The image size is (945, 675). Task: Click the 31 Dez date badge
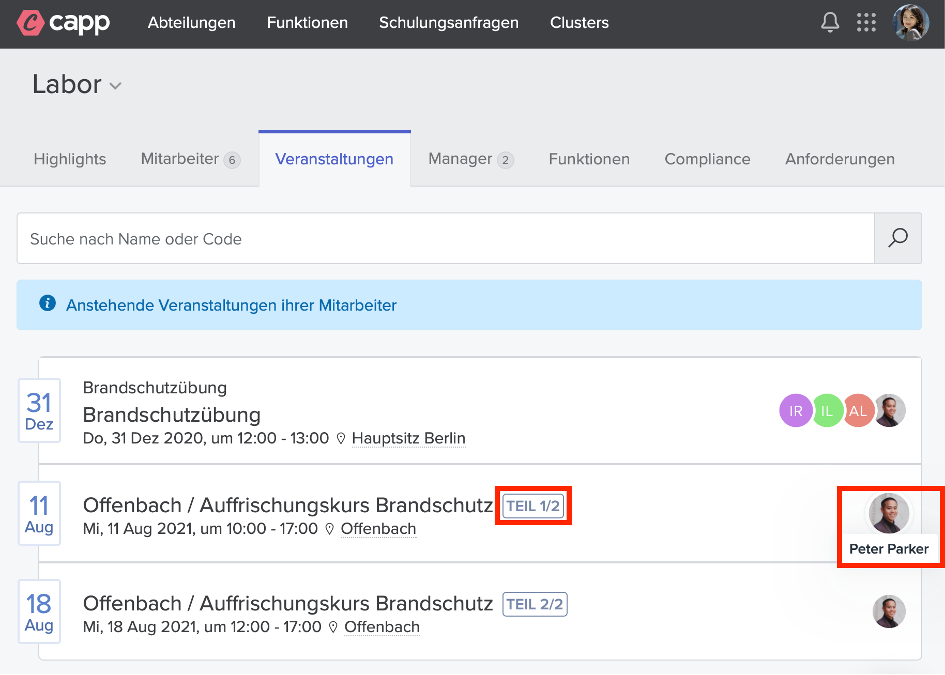click(x=39, y=411)
